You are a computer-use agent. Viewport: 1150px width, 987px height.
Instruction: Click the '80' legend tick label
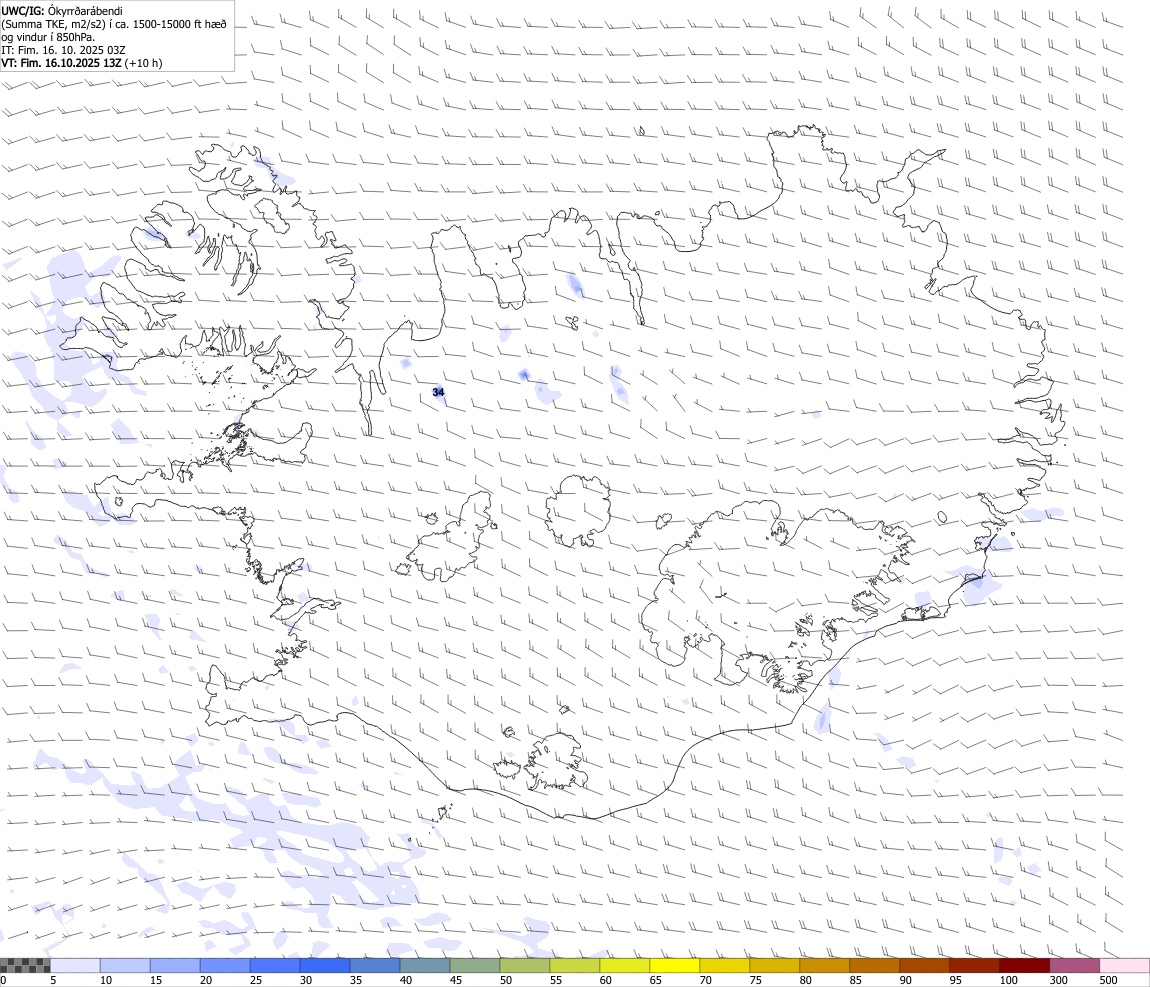tap(806, 980)
